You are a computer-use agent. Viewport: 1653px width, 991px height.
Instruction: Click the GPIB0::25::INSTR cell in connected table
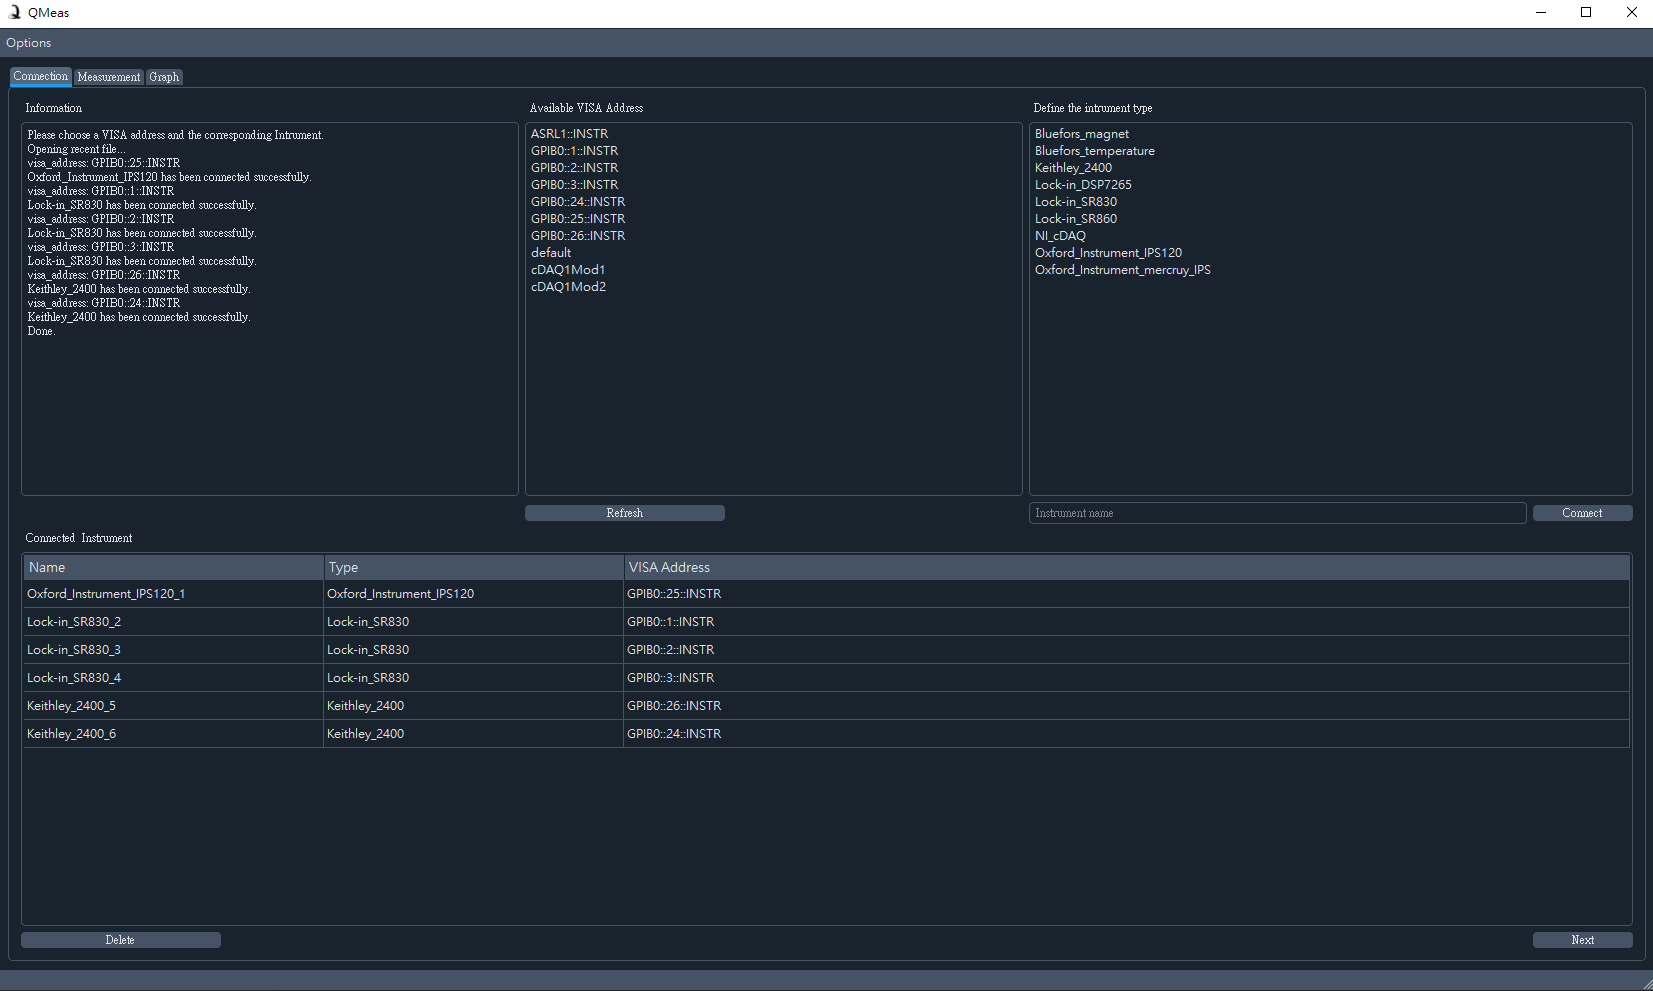1127,594
